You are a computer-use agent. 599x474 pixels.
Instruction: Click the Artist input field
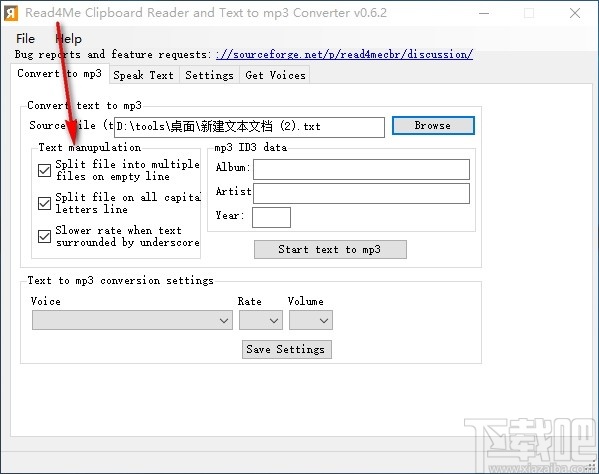pos(361,193)
